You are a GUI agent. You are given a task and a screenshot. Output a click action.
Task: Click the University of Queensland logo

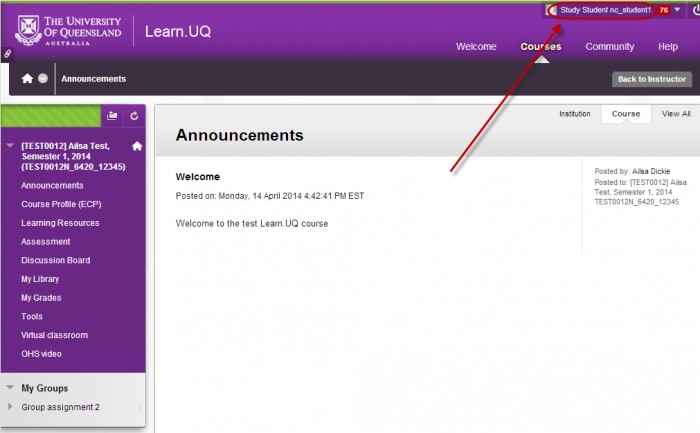click(x=68, y=31)
